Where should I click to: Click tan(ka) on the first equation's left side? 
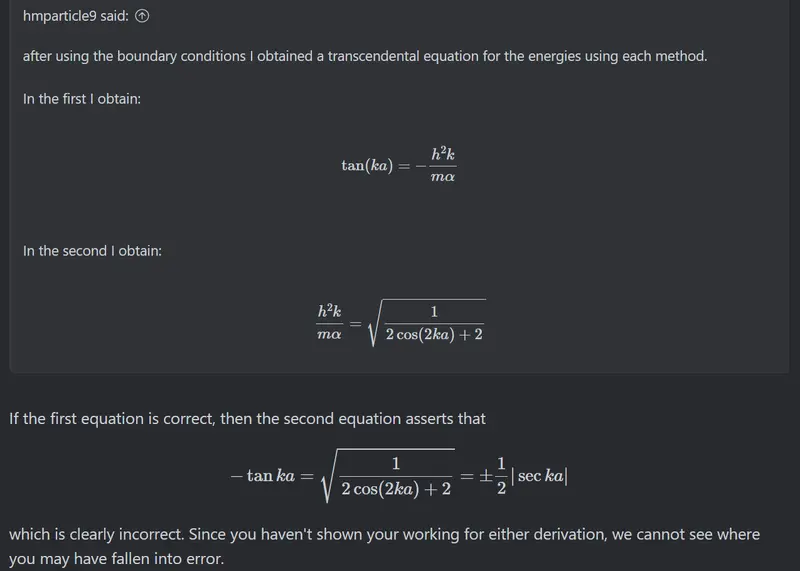click(367, 166)
